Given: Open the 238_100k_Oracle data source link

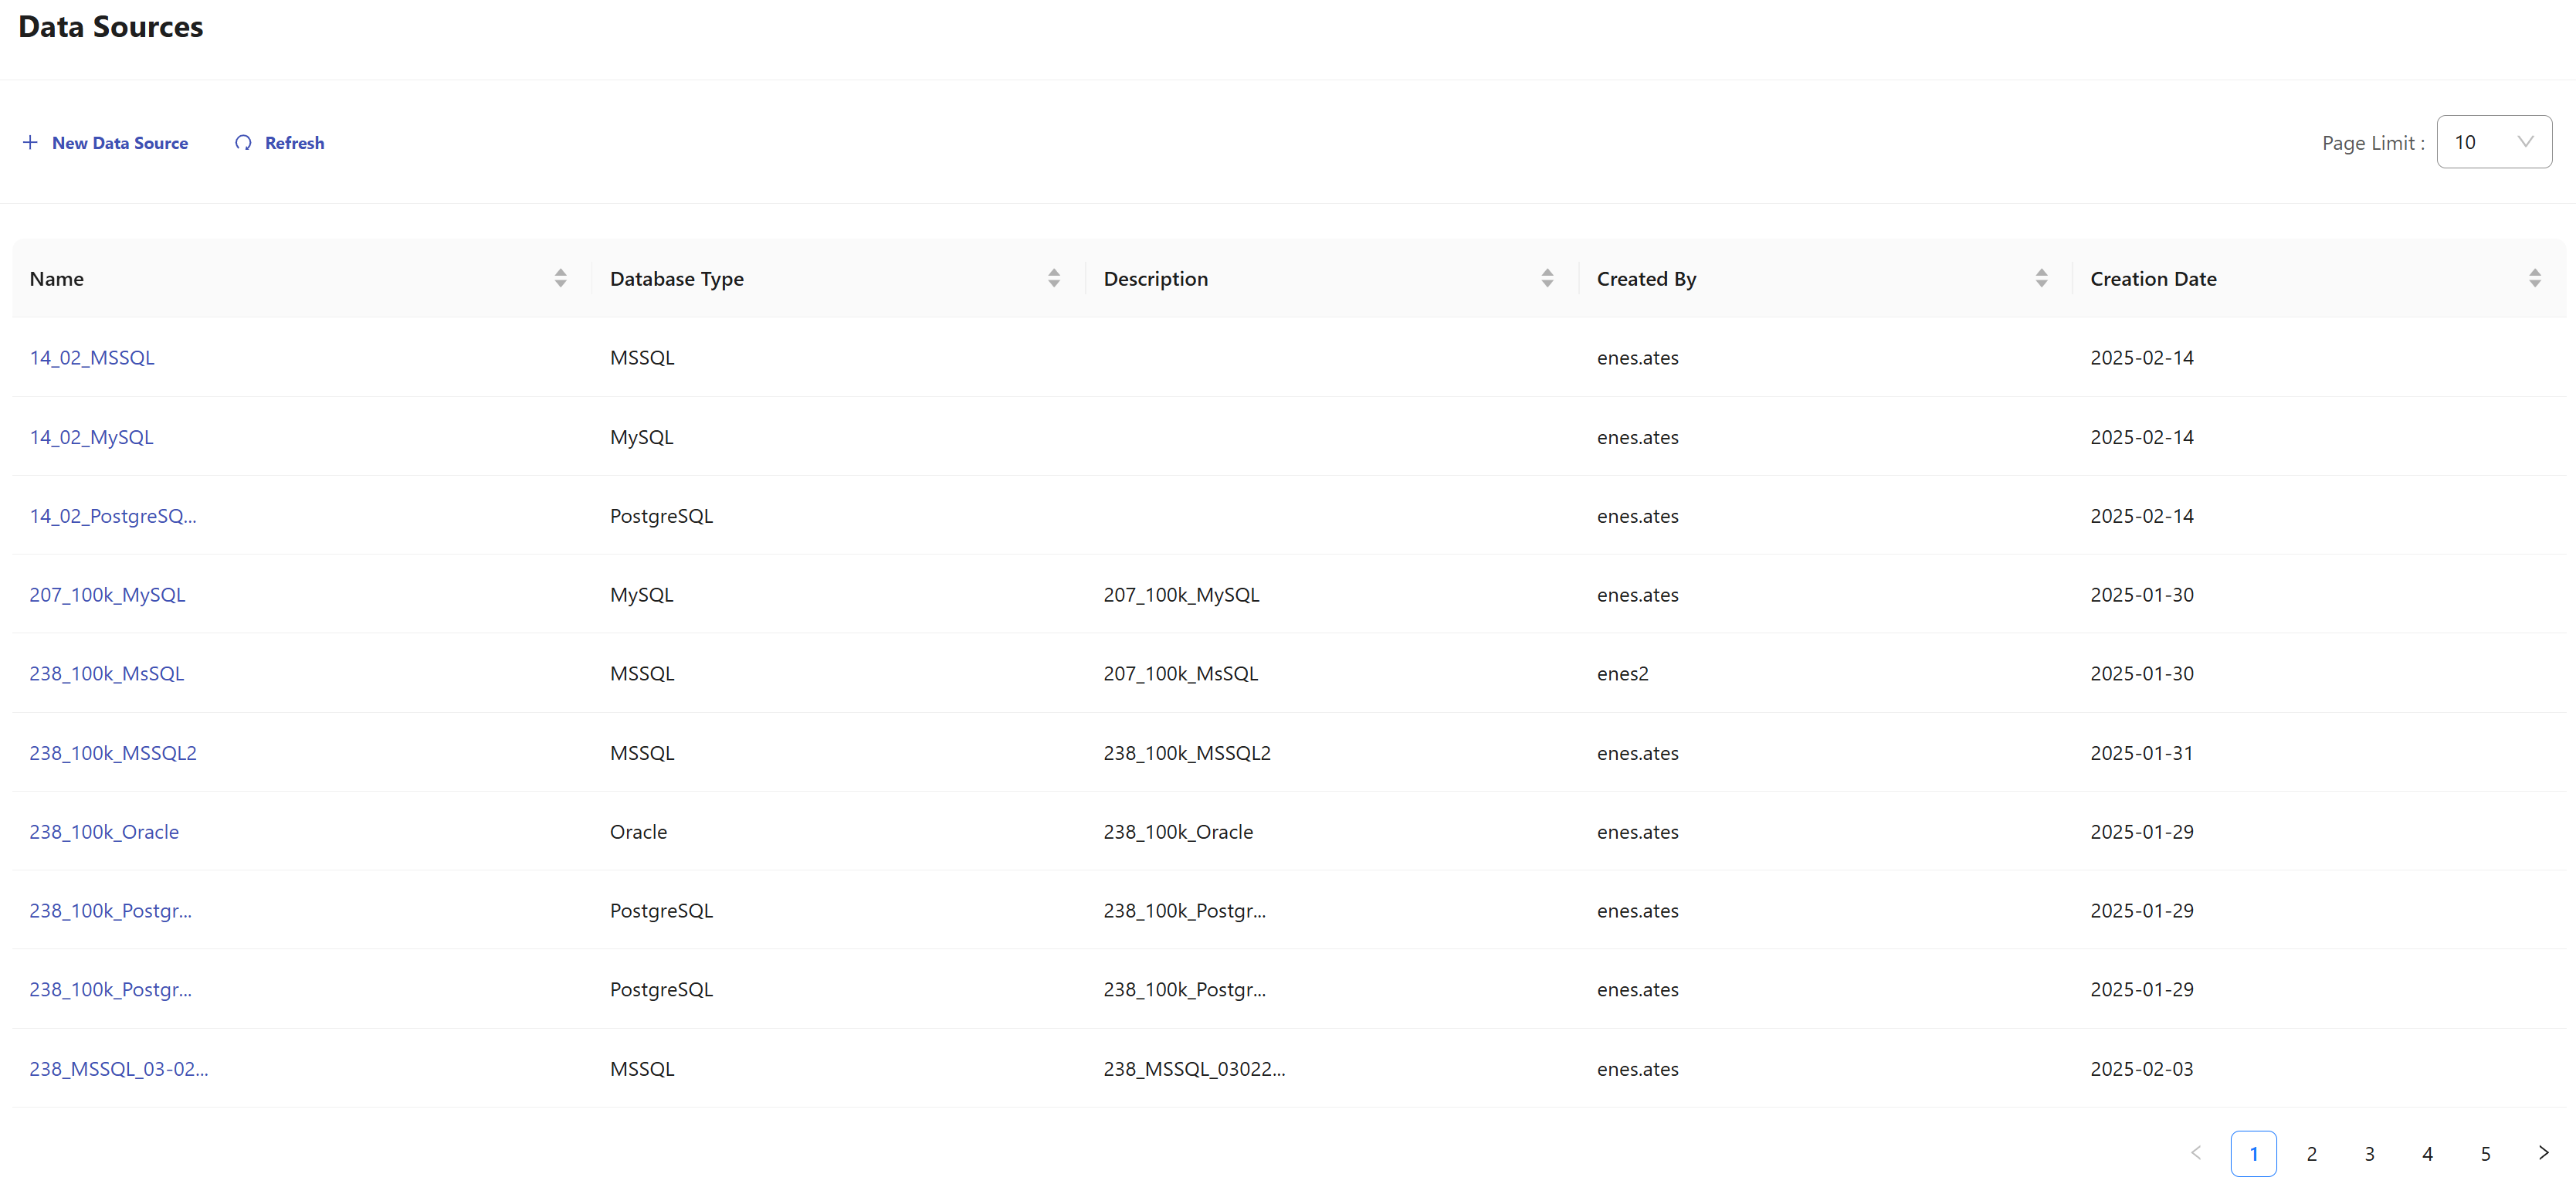Looking at the screenshot, I should tap(104, 832).
